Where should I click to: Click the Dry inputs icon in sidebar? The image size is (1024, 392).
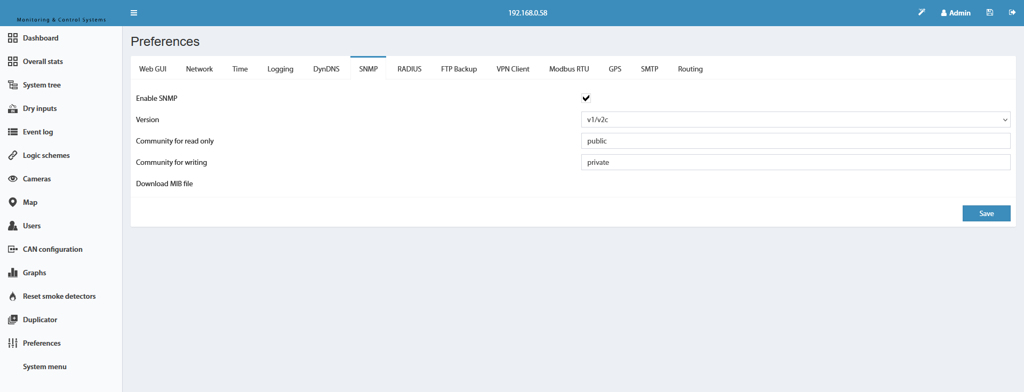coord(12,108)
